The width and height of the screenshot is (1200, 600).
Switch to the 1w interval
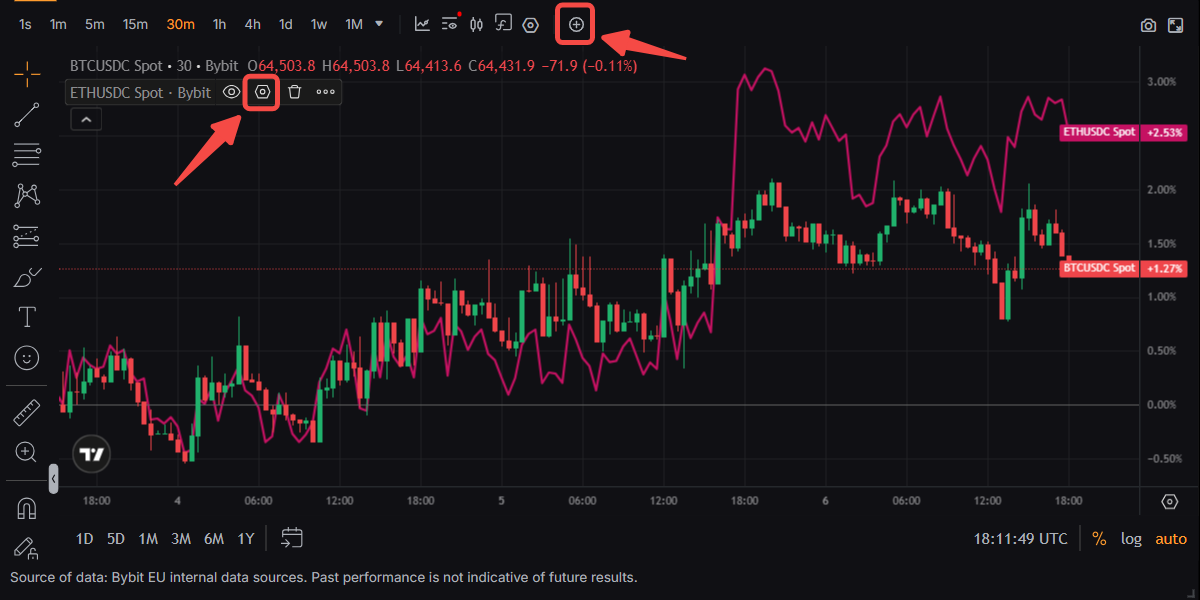tap(318, 24)
